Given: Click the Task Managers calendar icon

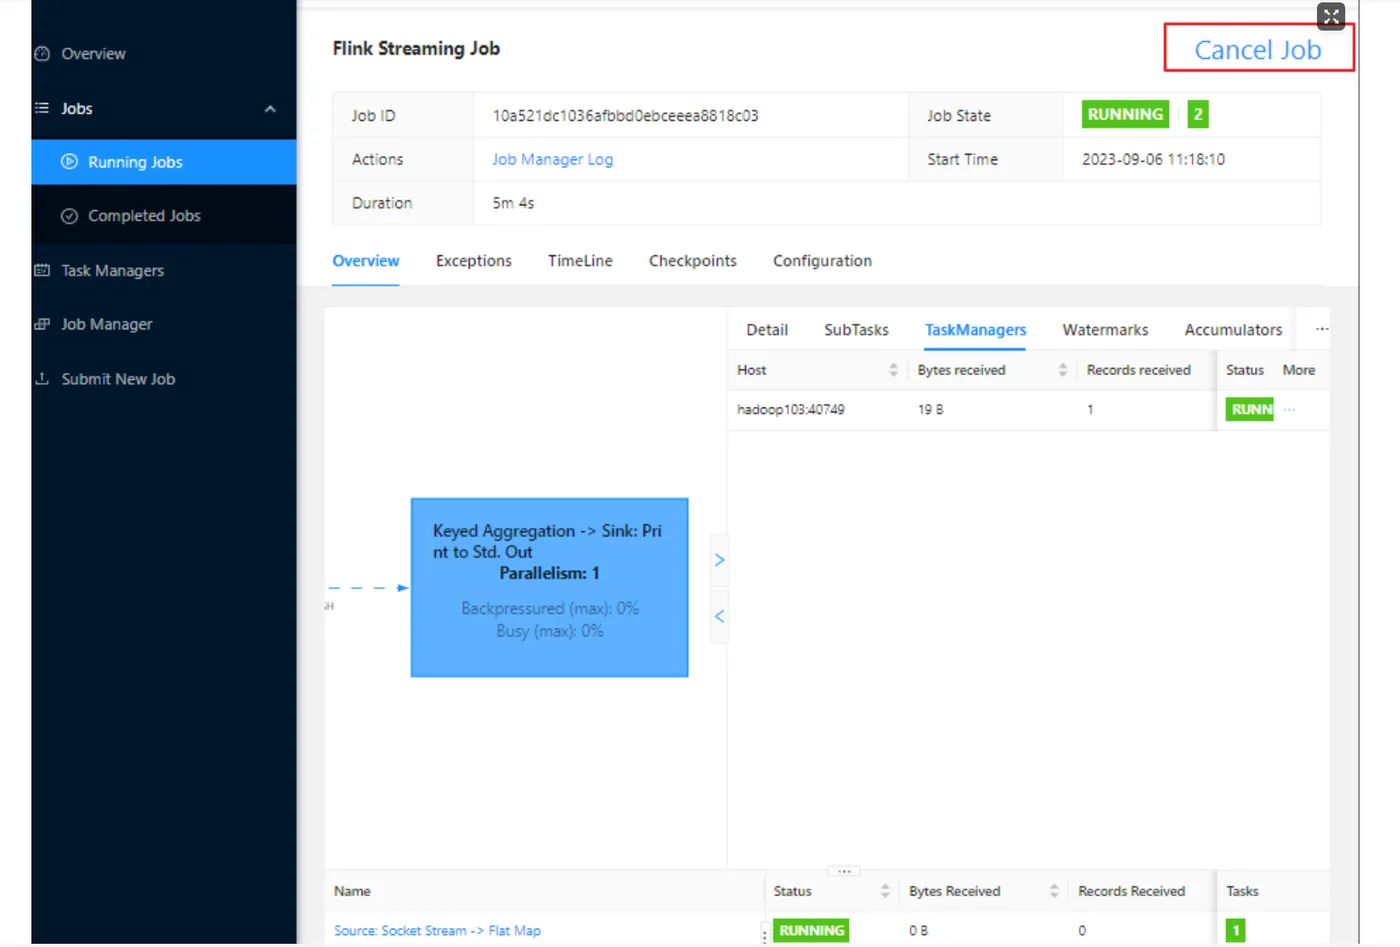Looking at the screenshot, I should point(42,270).
